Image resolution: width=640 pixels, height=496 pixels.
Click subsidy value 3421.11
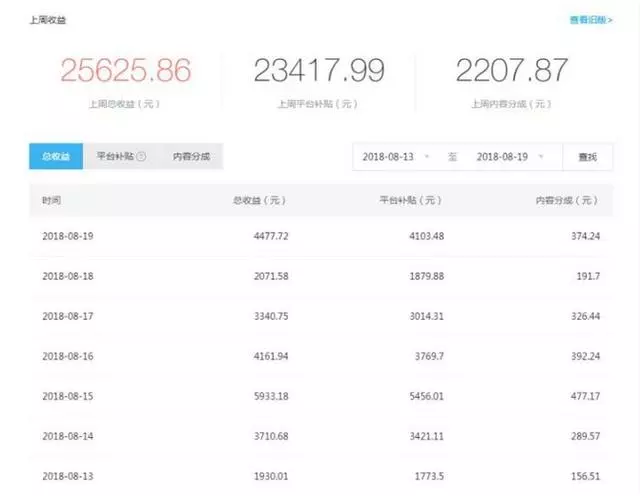[x=427, y=436]
